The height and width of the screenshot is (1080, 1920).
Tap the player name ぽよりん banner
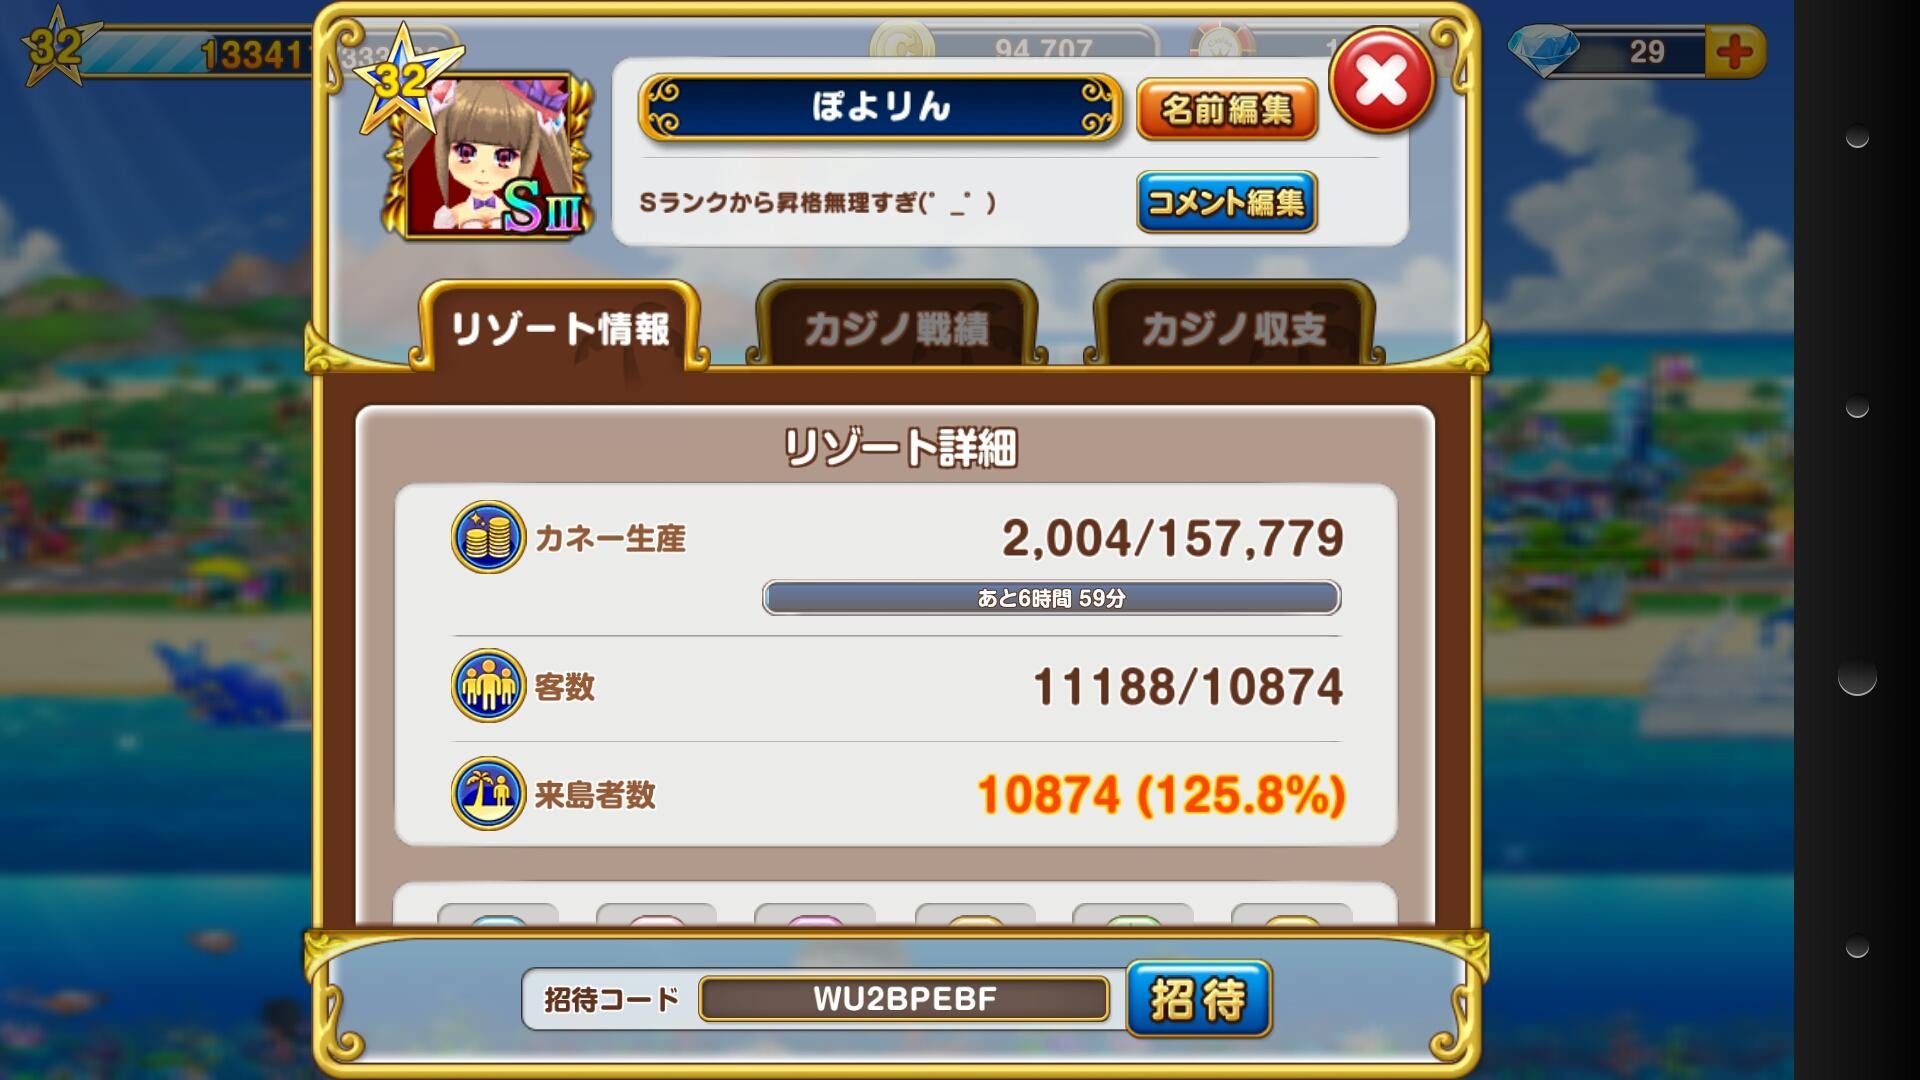pos(880,107)
